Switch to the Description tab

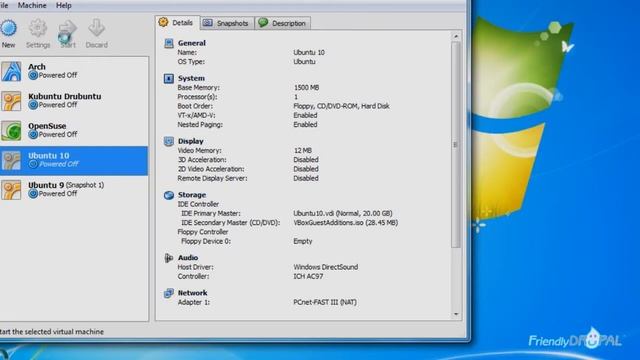click(x=283, y=23)
